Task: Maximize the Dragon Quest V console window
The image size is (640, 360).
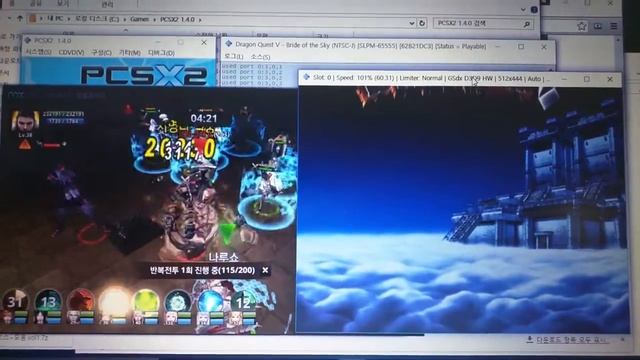Action: [521, 47]
